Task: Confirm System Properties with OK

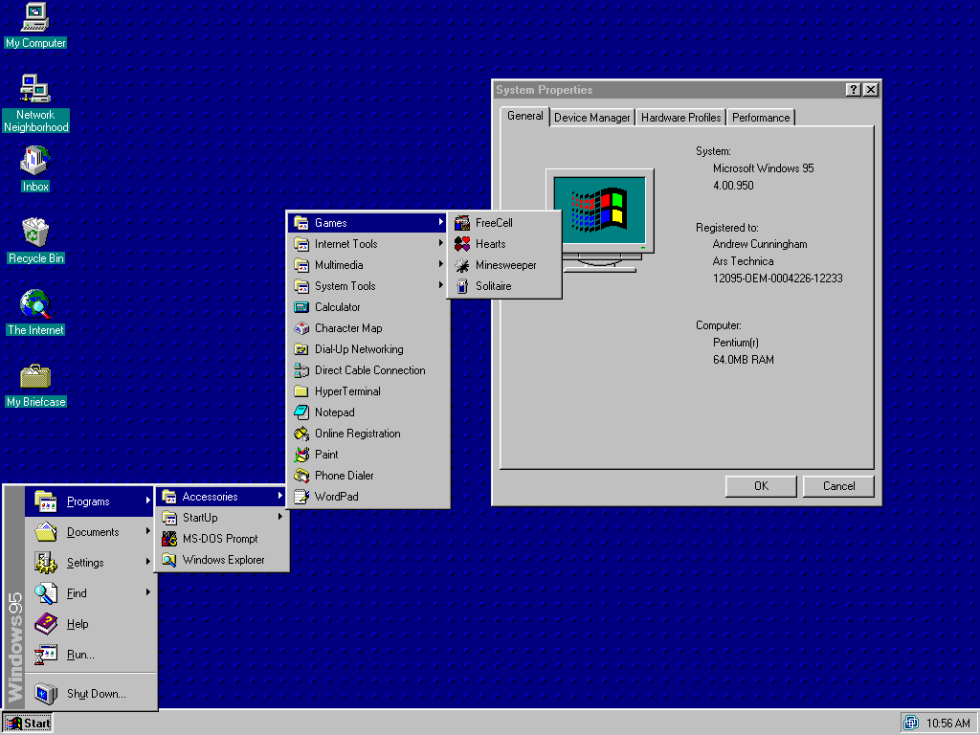Action: click(760, 486)
